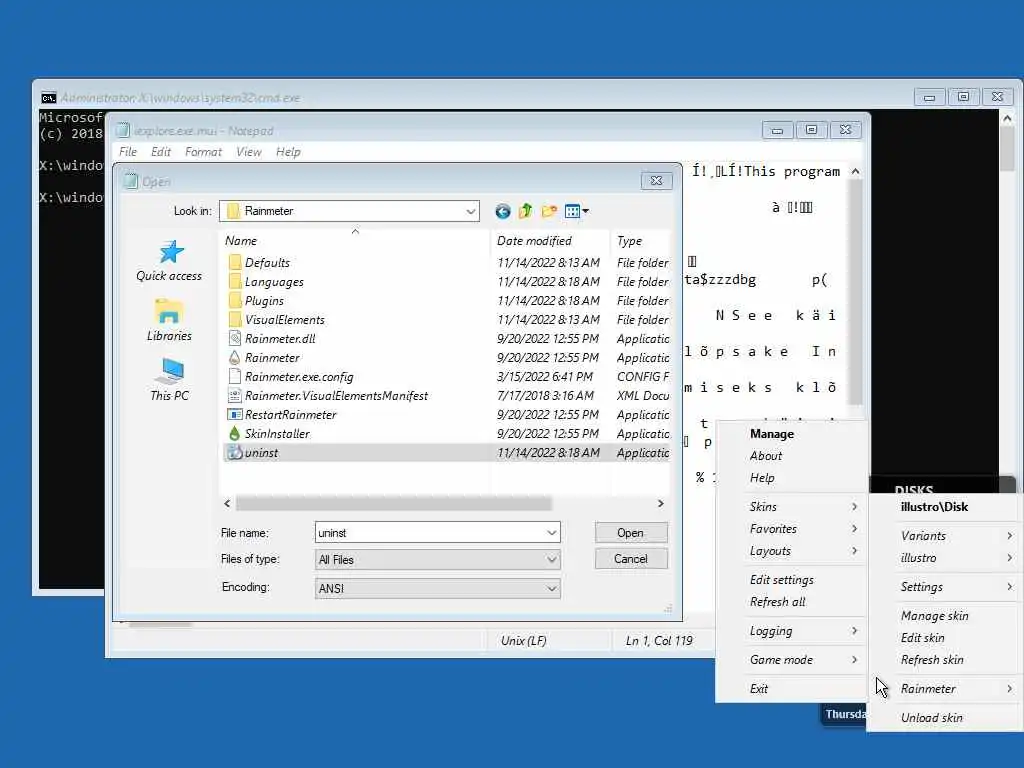Select Libraries in the places bar
Viewport: 1024px width, 768px height.
coord(169,320)
